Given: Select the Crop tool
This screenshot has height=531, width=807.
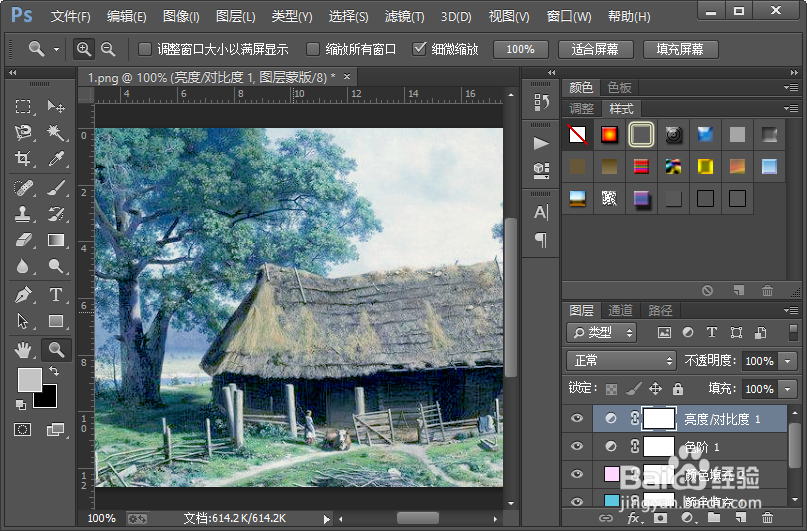Looking at the screenshot, I should click(x=23, y=158).
